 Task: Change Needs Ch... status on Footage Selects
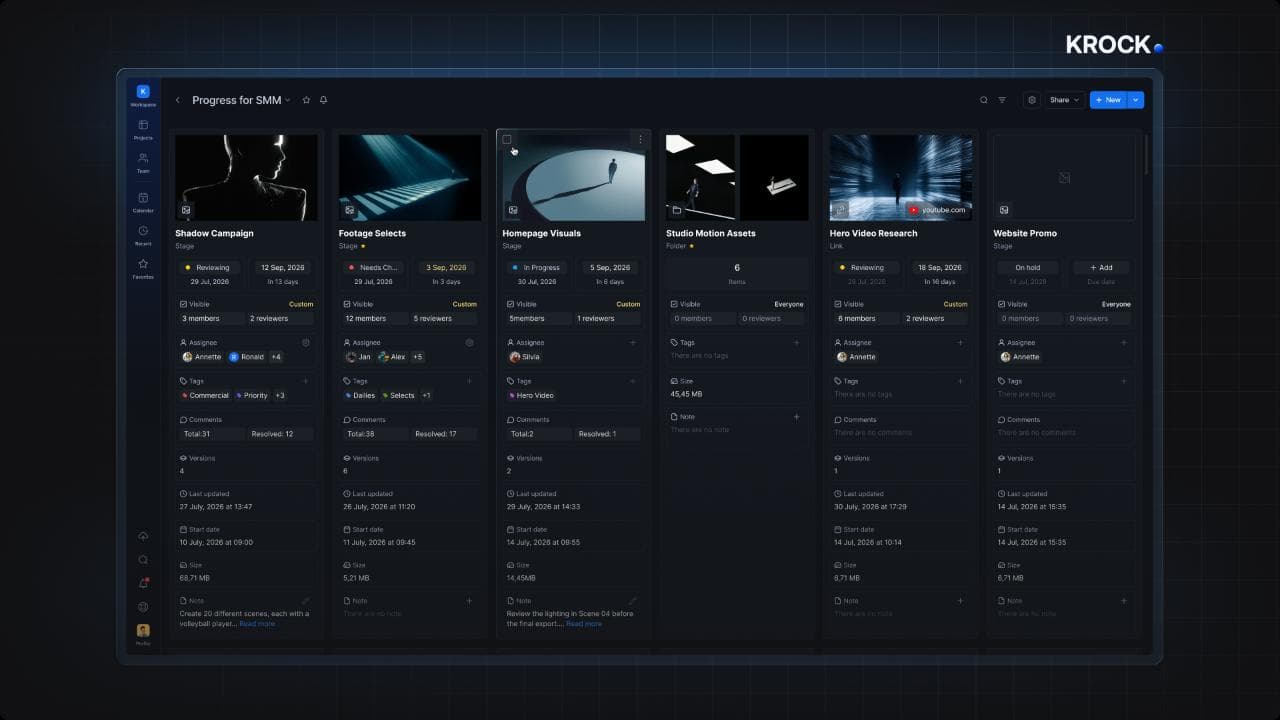373,268
